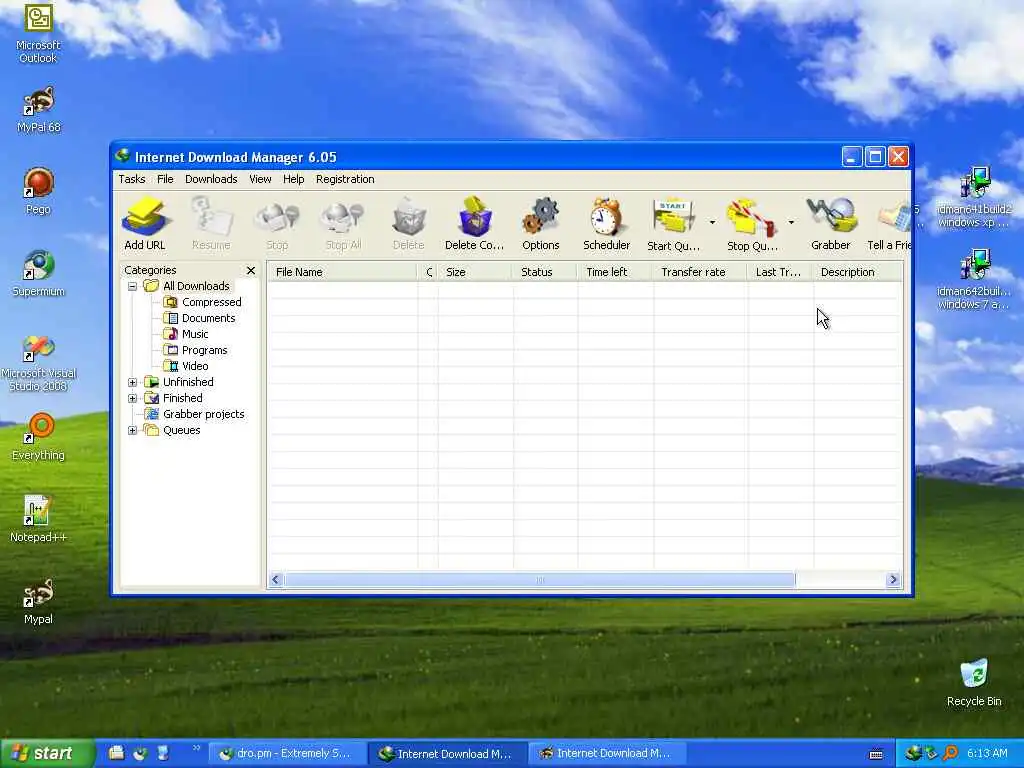Open the Scheduler clock icon
1024x768 pixels.
coord(607,224)
